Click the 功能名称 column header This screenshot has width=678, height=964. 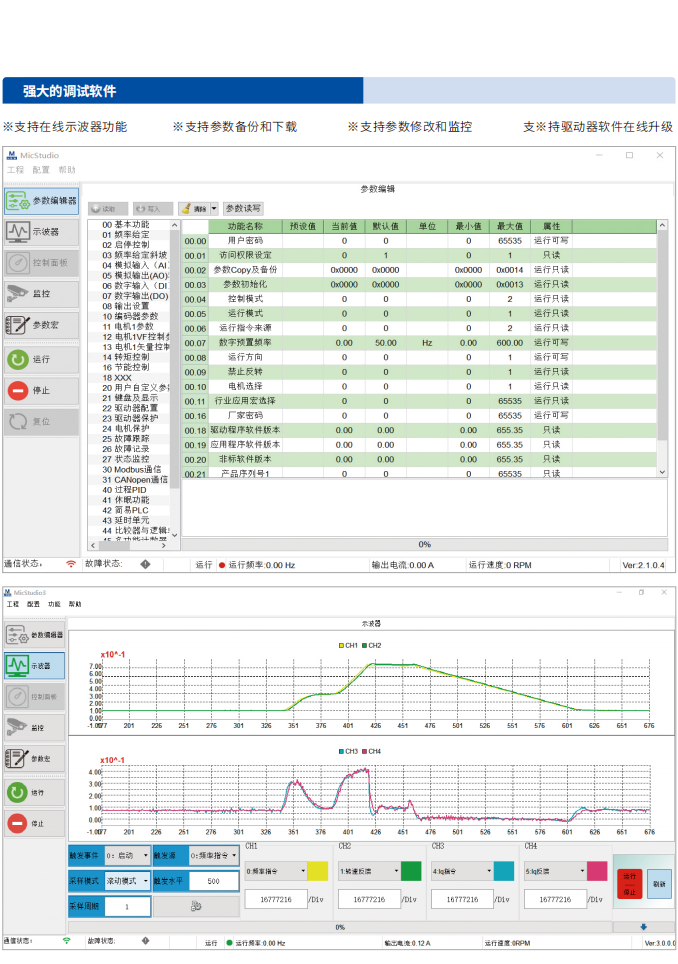245,226
